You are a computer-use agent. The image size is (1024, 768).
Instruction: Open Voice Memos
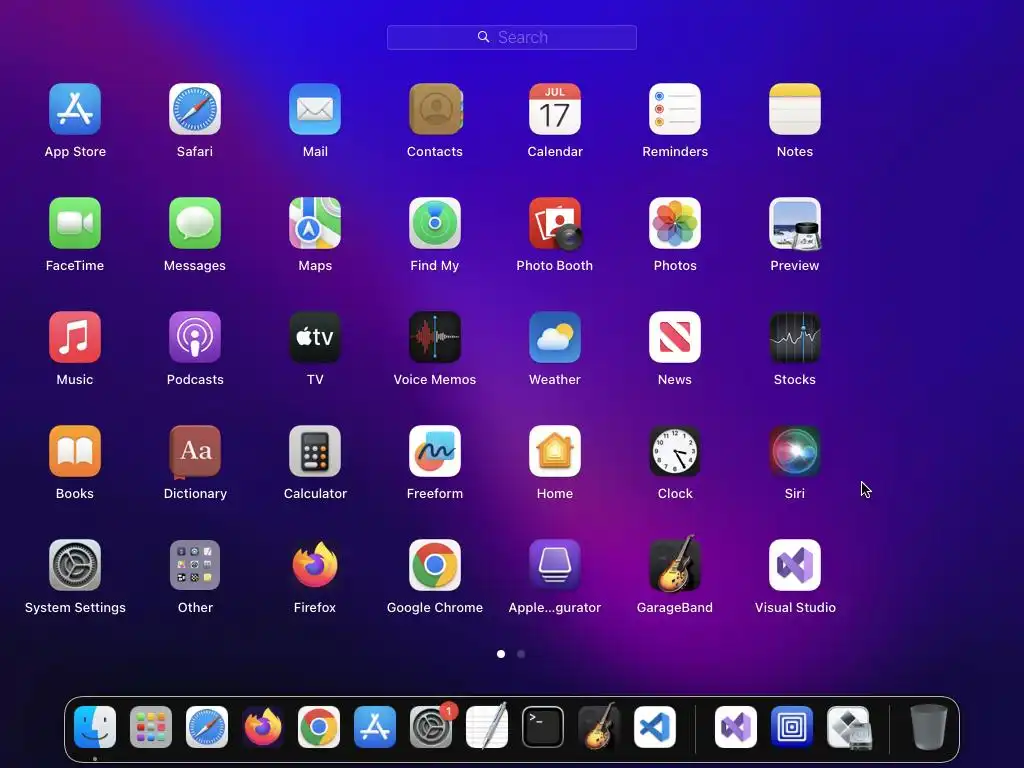point(435,337)
